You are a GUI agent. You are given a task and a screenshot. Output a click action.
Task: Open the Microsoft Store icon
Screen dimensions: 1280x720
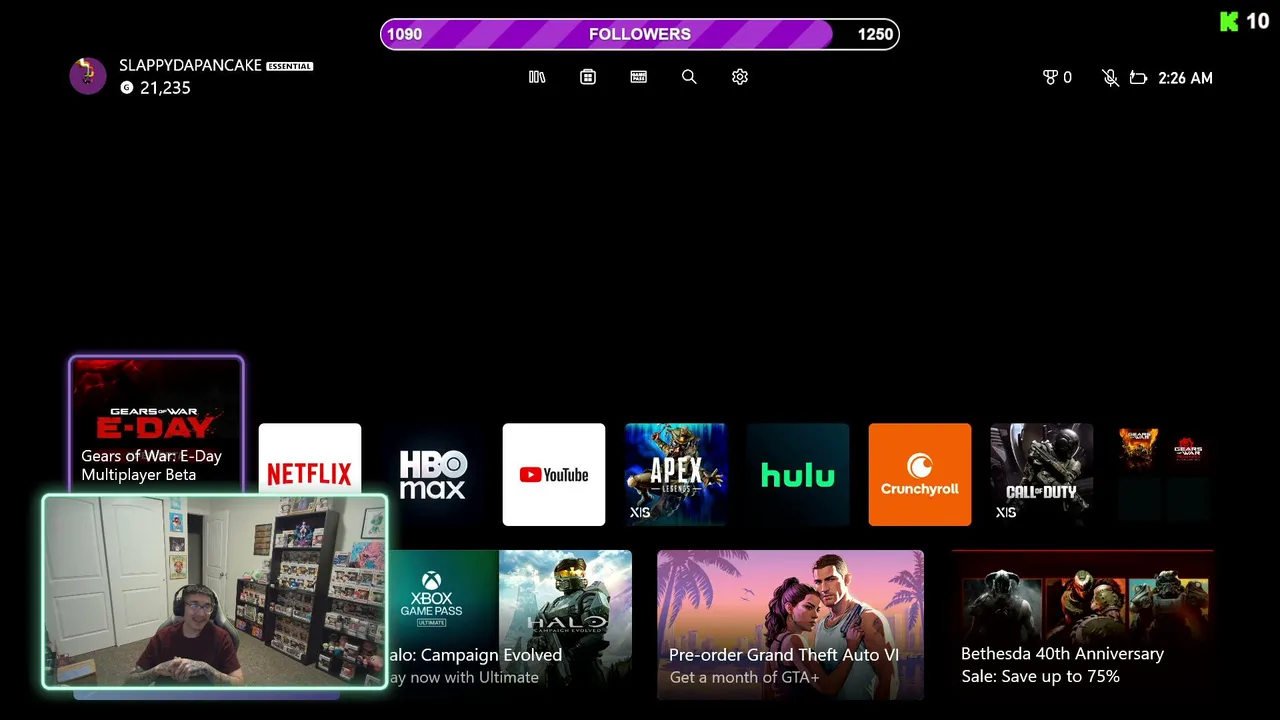point(588,77)
